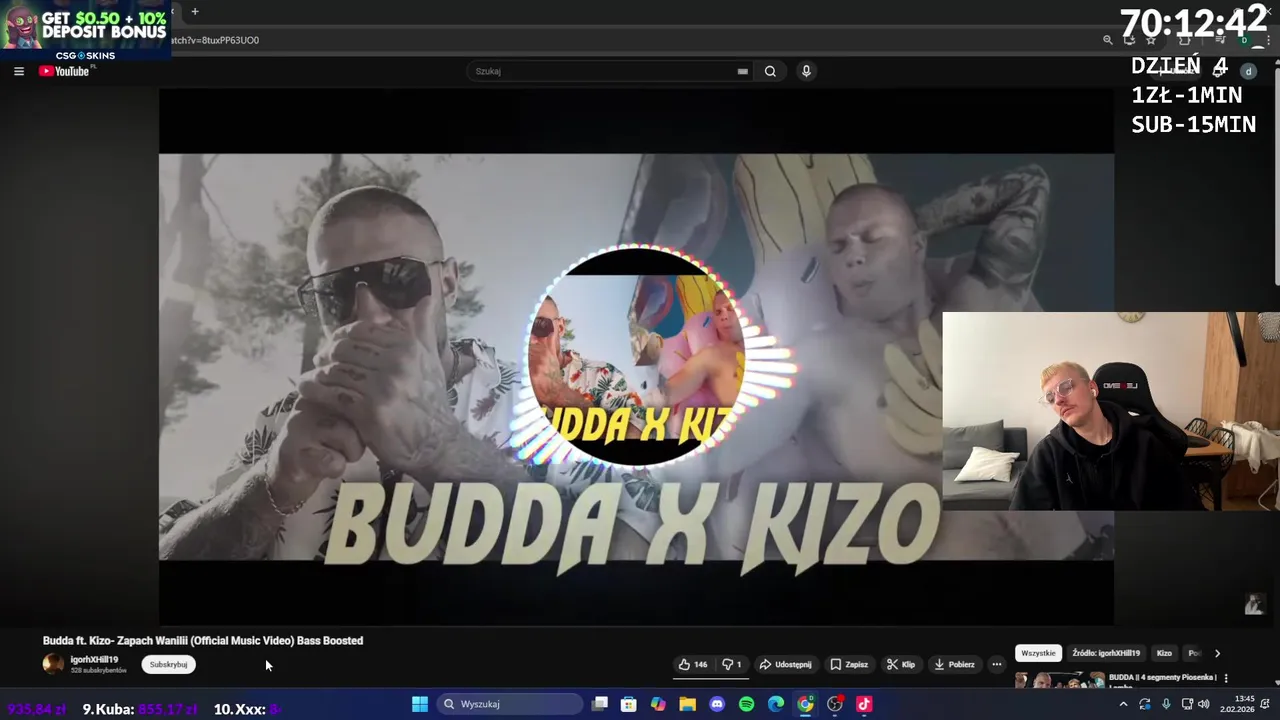This screenshot has width=1280, height=720.
Task: Click the browser zoom magnifier icon
Action: 1107,40
